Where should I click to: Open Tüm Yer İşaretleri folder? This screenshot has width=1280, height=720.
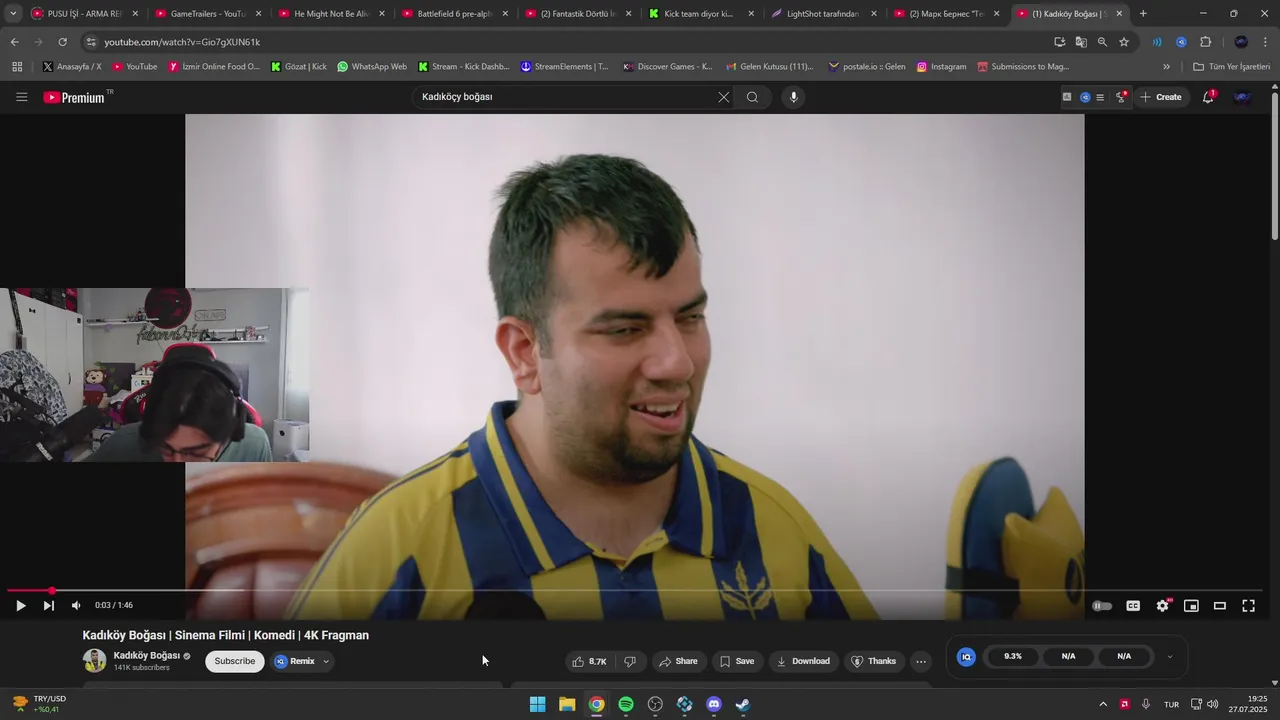click(1231, 67)
